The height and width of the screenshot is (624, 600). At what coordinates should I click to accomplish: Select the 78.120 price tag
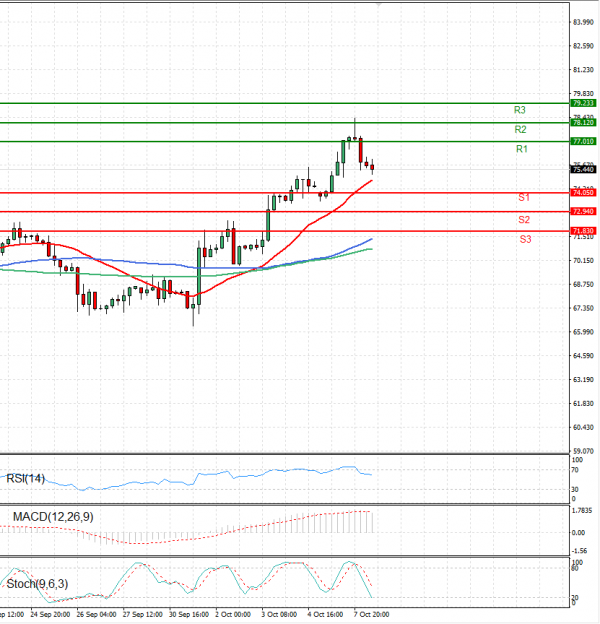coord(583,122)
